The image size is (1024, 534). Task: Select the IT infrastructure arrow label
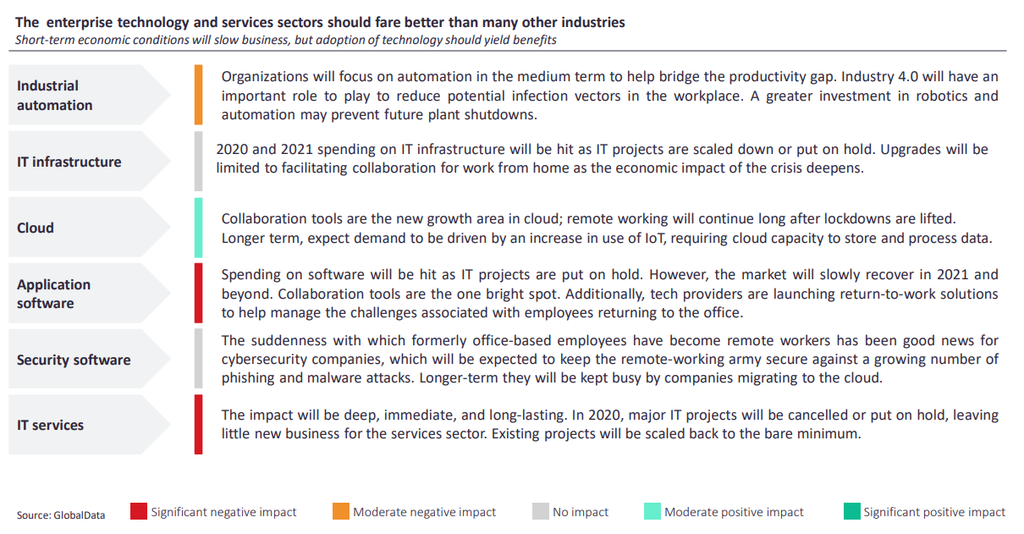(x=89, y=161)
